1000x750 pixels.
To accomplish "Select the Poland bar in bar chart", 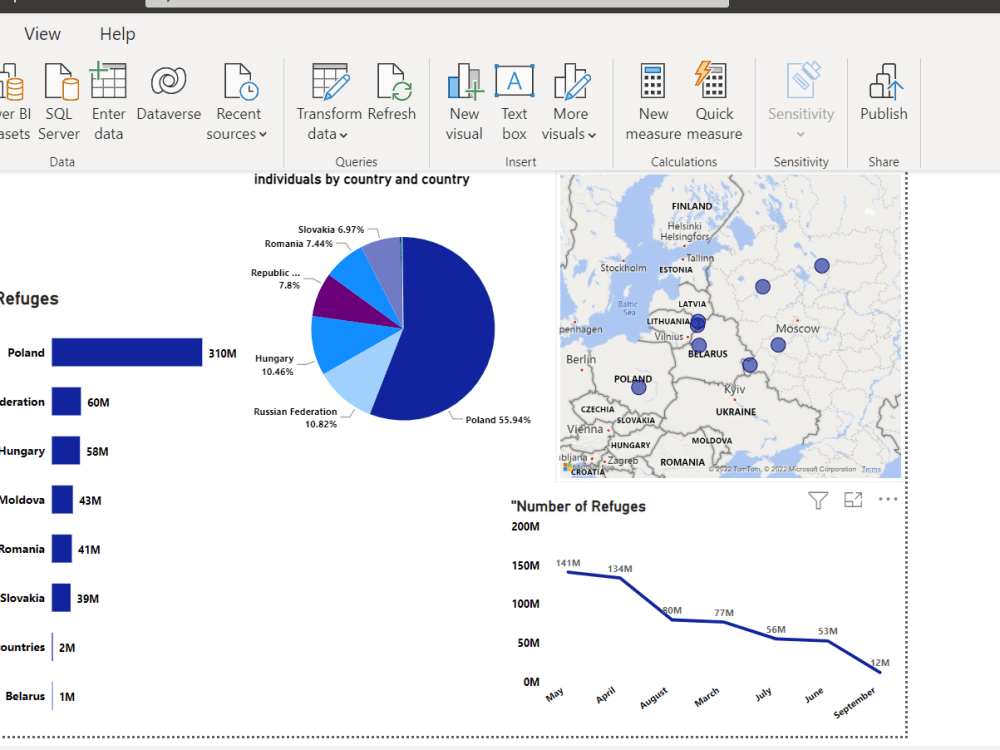I will (127, 353).
